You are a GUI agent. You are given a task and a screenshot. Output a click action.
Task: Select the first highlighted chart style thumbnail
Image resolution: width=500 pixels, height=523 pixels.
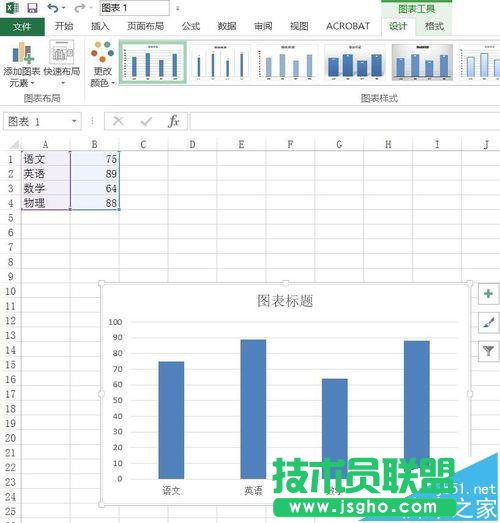pyautogui.click(x=153, y=63)
